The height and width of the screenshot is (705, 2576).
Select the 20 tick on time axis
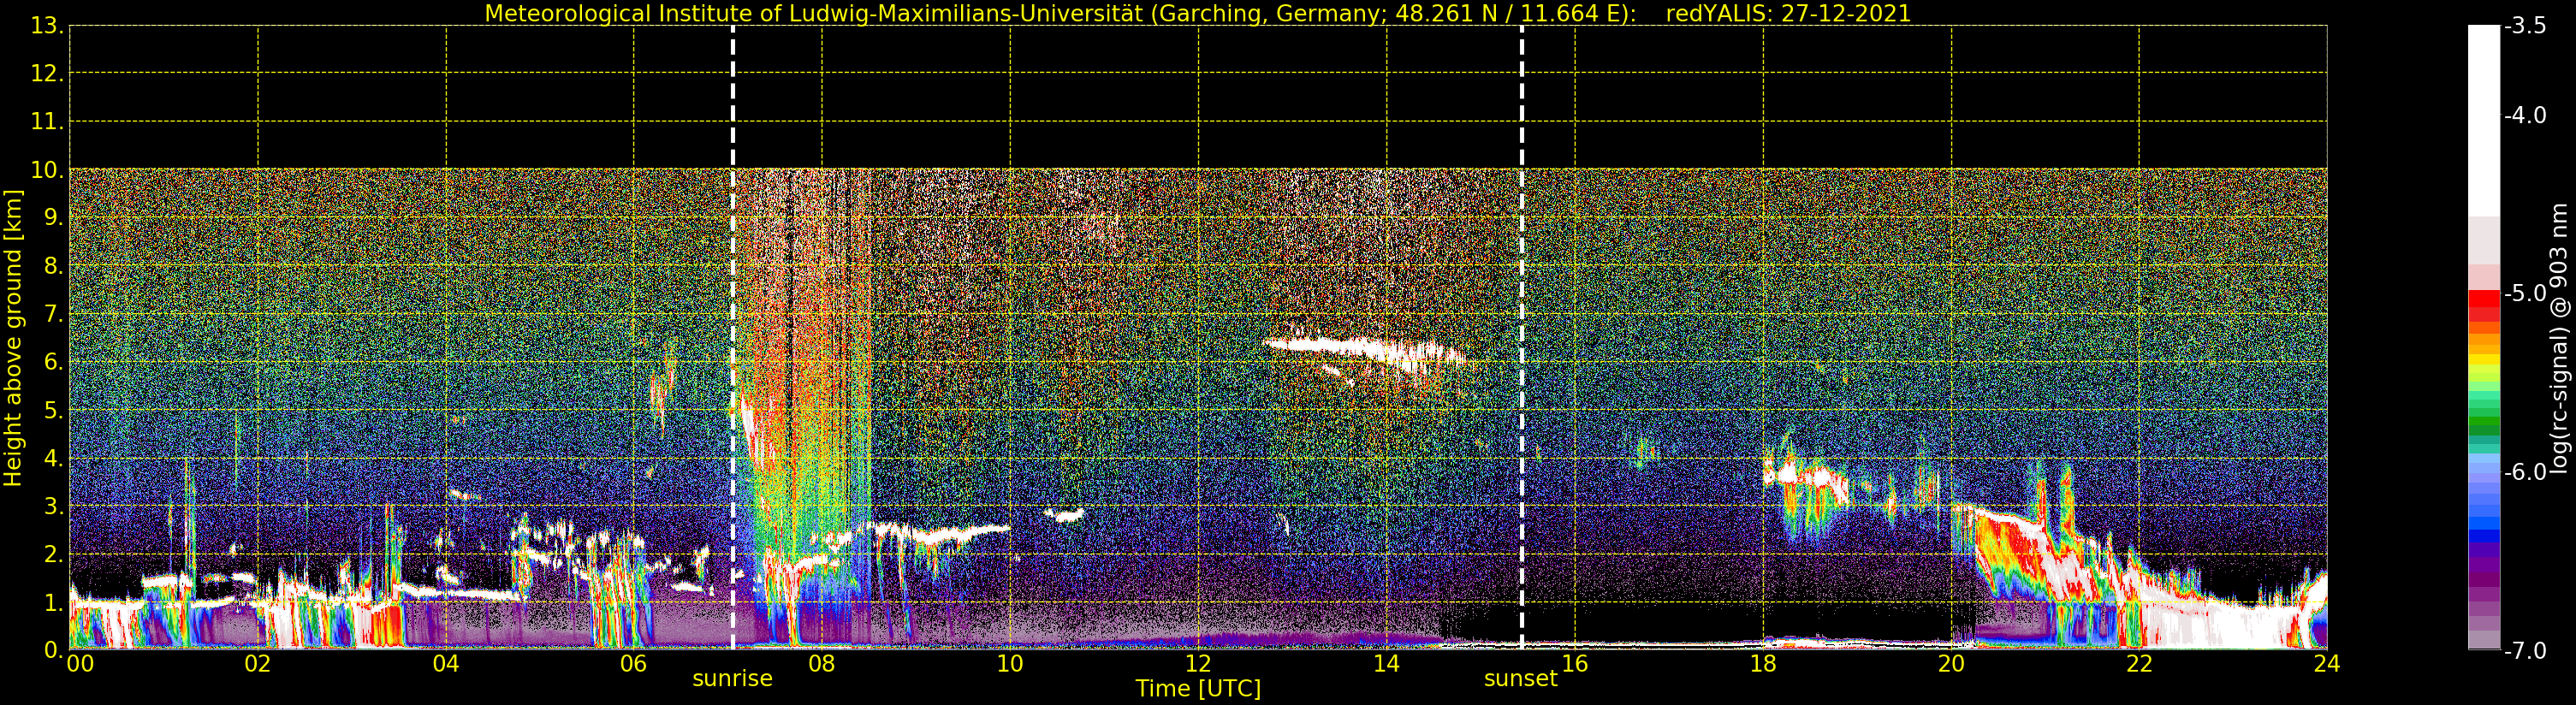pyautogui.click(x=1951, y=664)
